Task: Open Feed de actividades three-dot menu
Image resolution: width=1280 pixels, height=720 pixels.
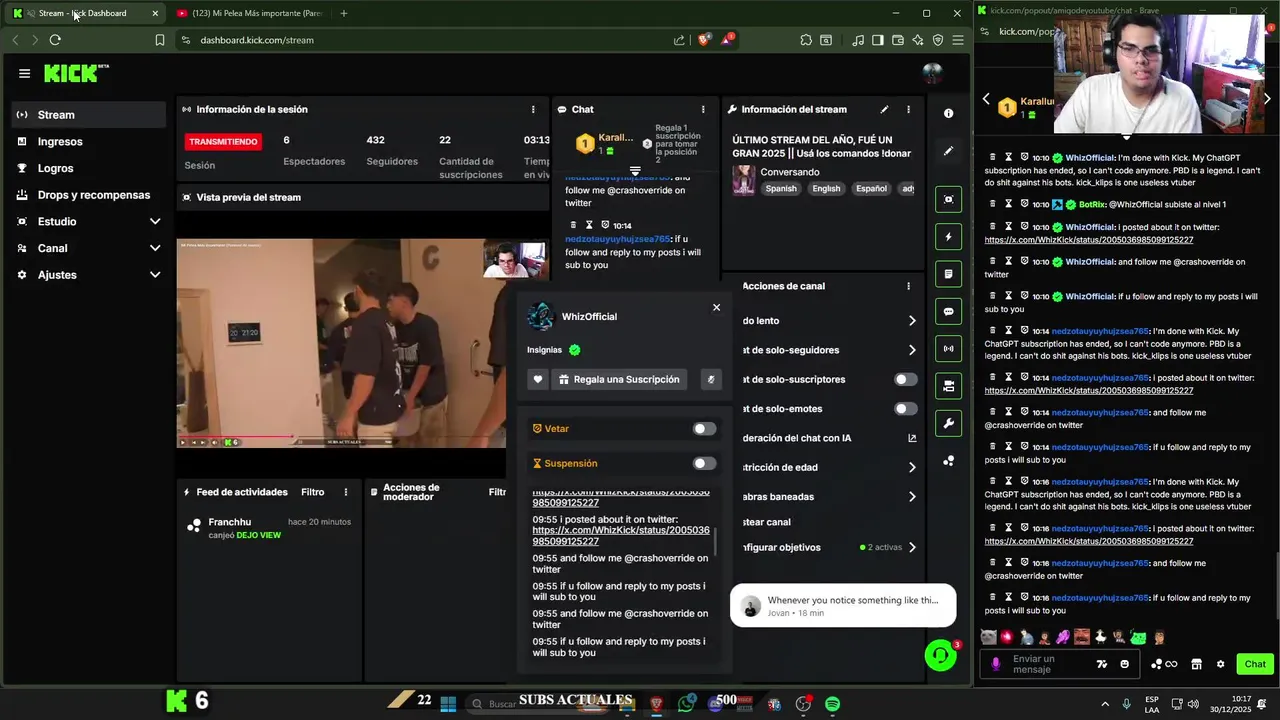Action: coord(346,492)
